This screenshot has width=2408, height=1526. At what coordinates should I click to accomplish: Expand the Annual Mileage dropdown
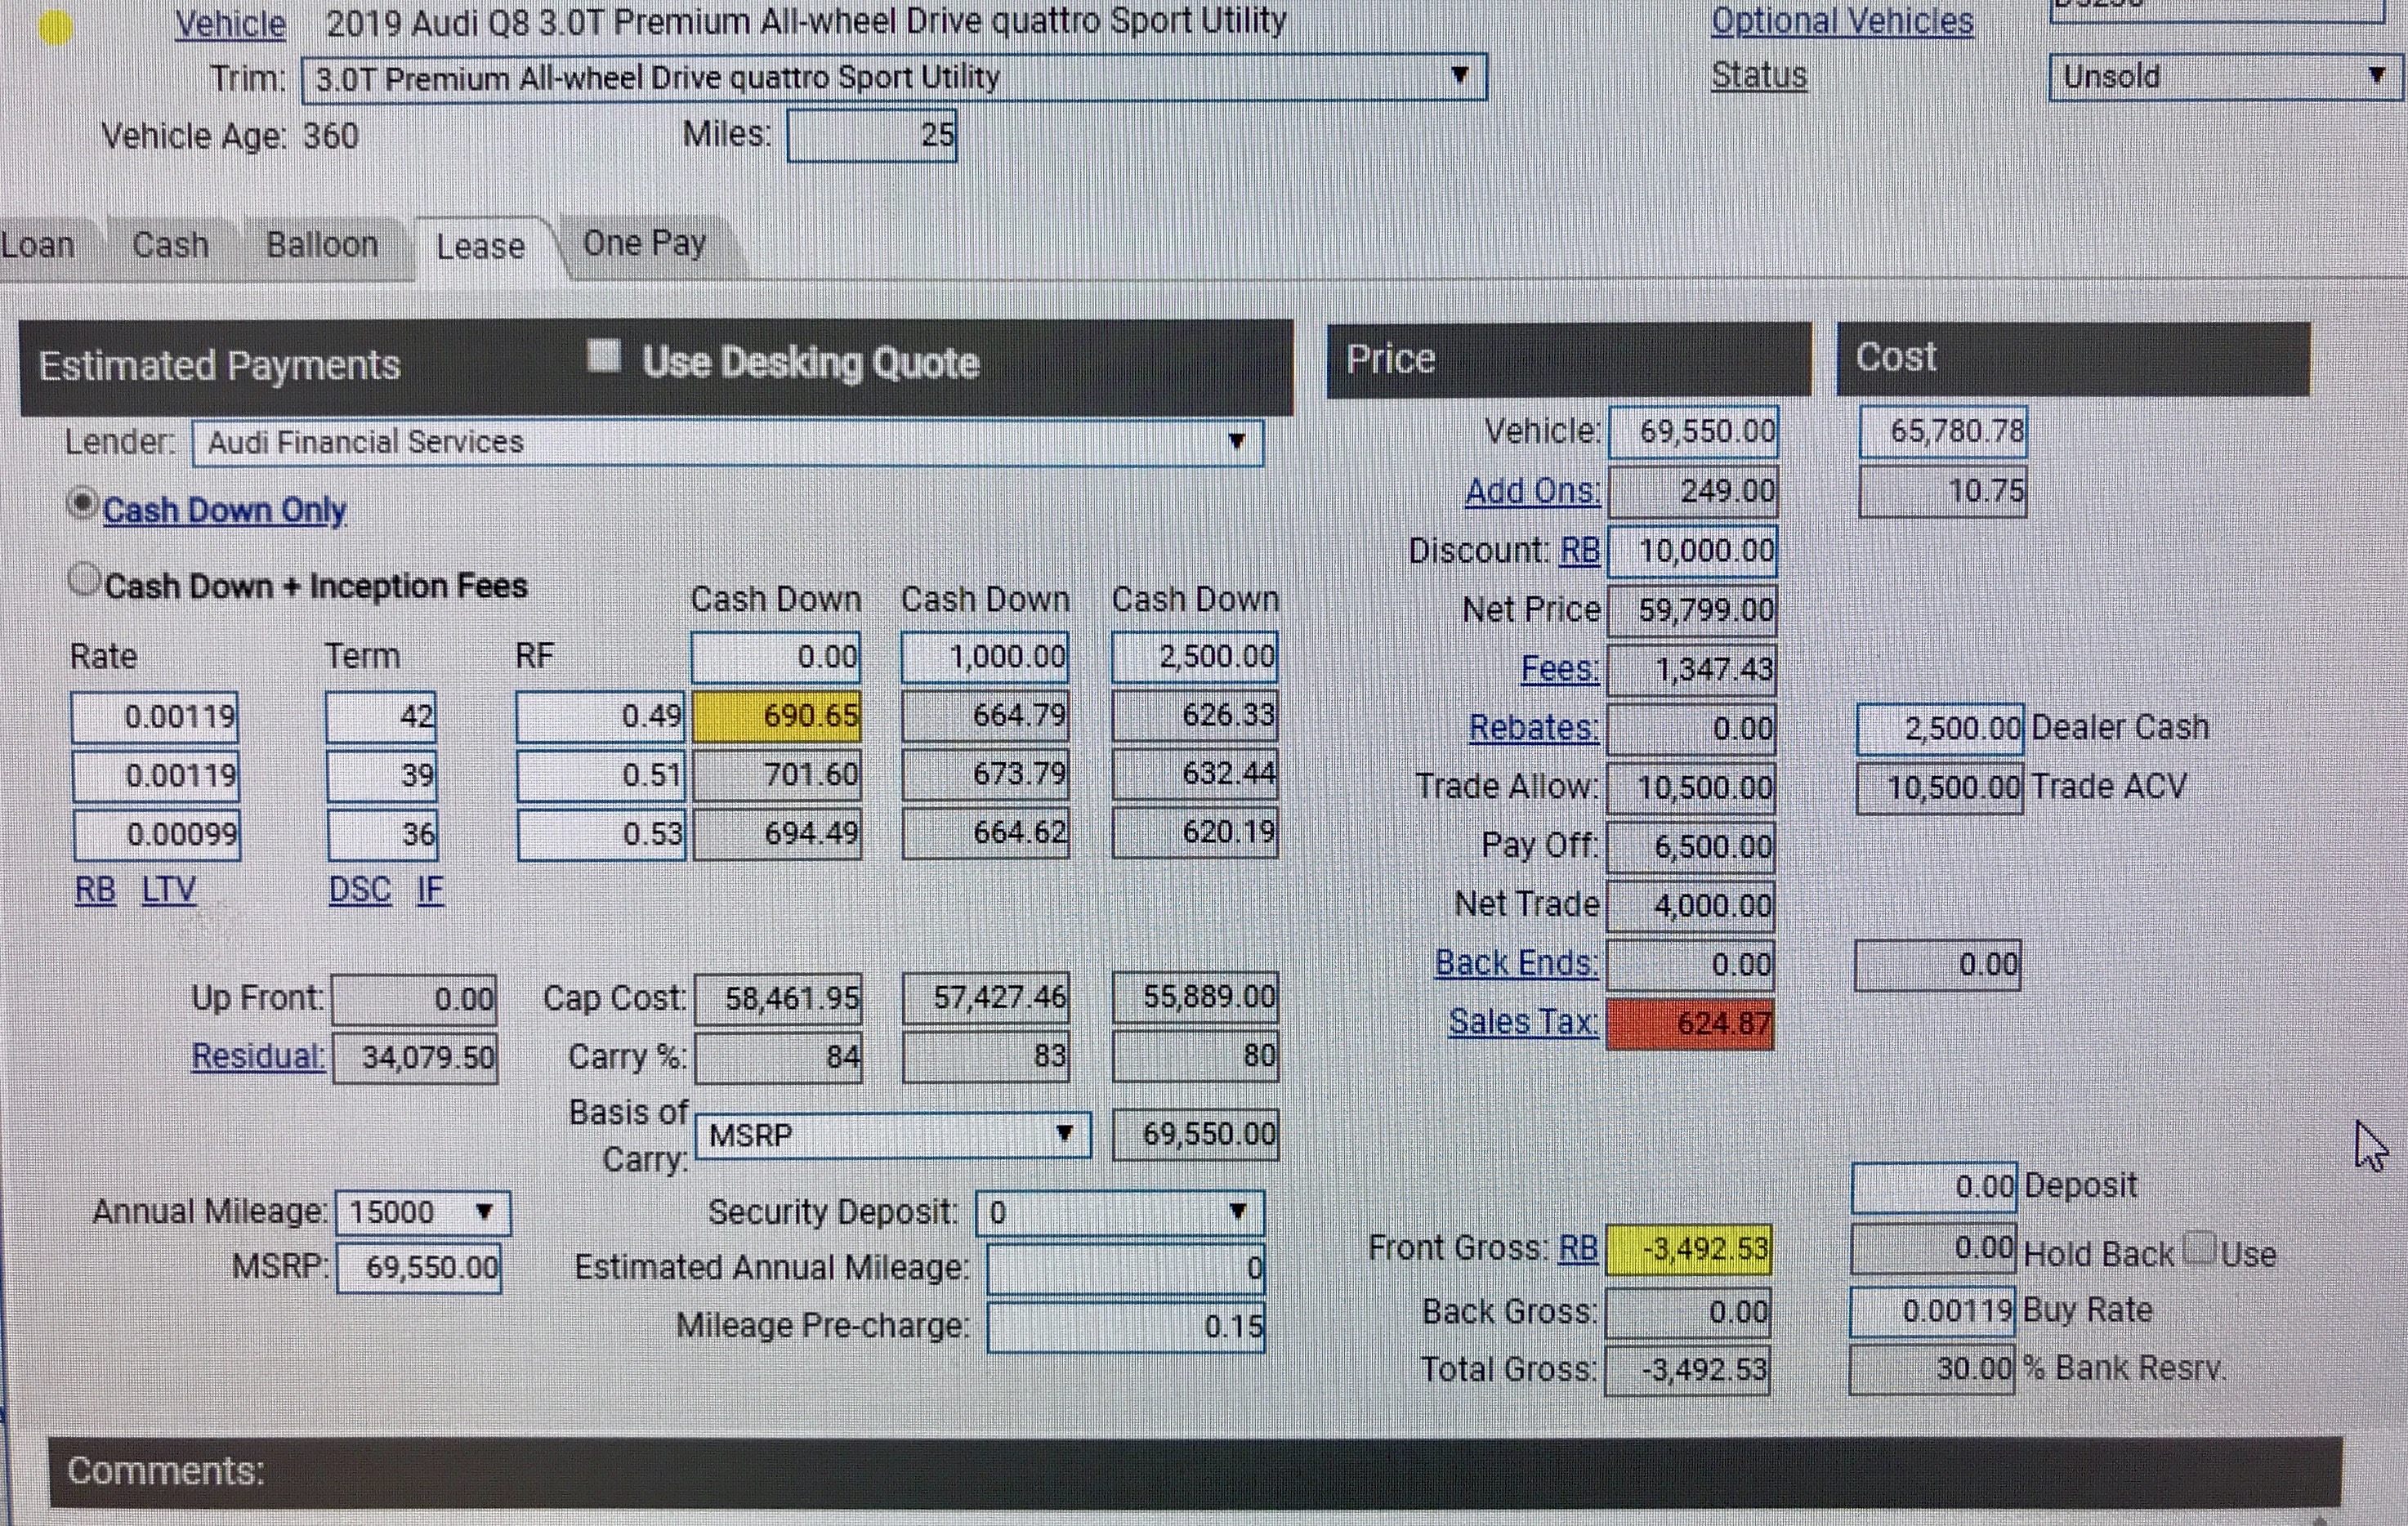(484, 1212)
